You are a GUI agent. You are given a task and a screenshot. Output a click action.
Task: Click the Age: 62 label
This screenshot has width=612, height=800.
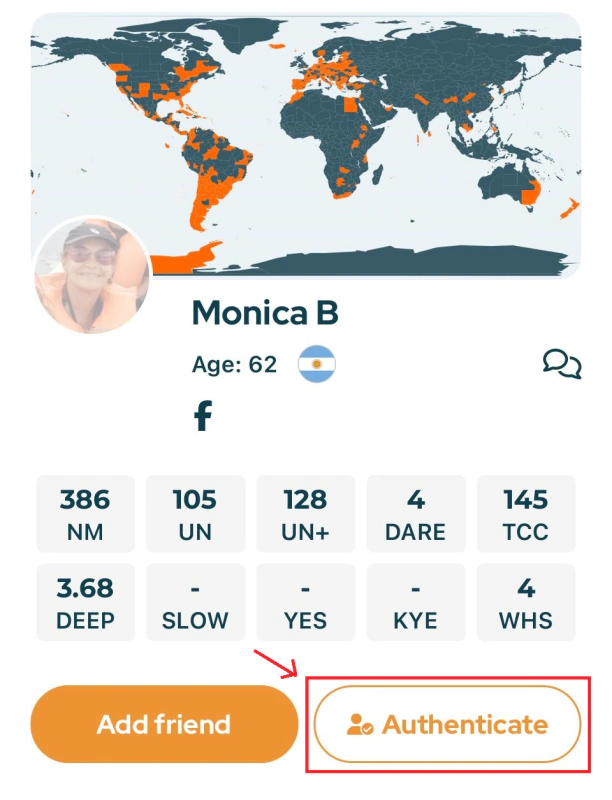click(234, 365)
